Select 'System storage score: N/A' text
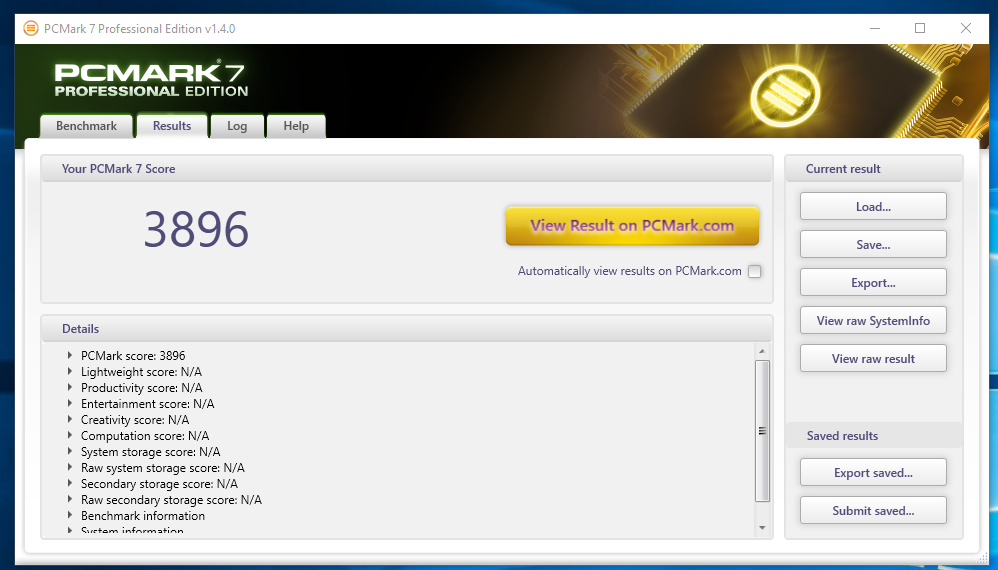 (x=151, y=452)
